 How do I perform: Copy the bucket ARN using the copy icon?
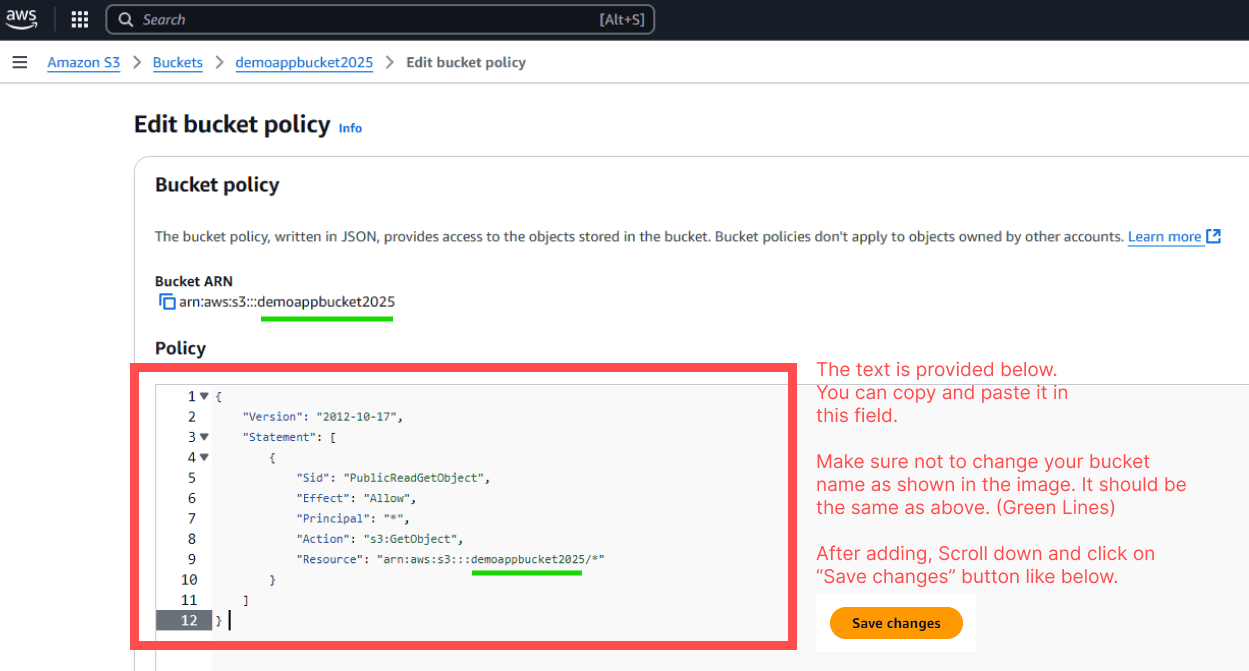167,301
